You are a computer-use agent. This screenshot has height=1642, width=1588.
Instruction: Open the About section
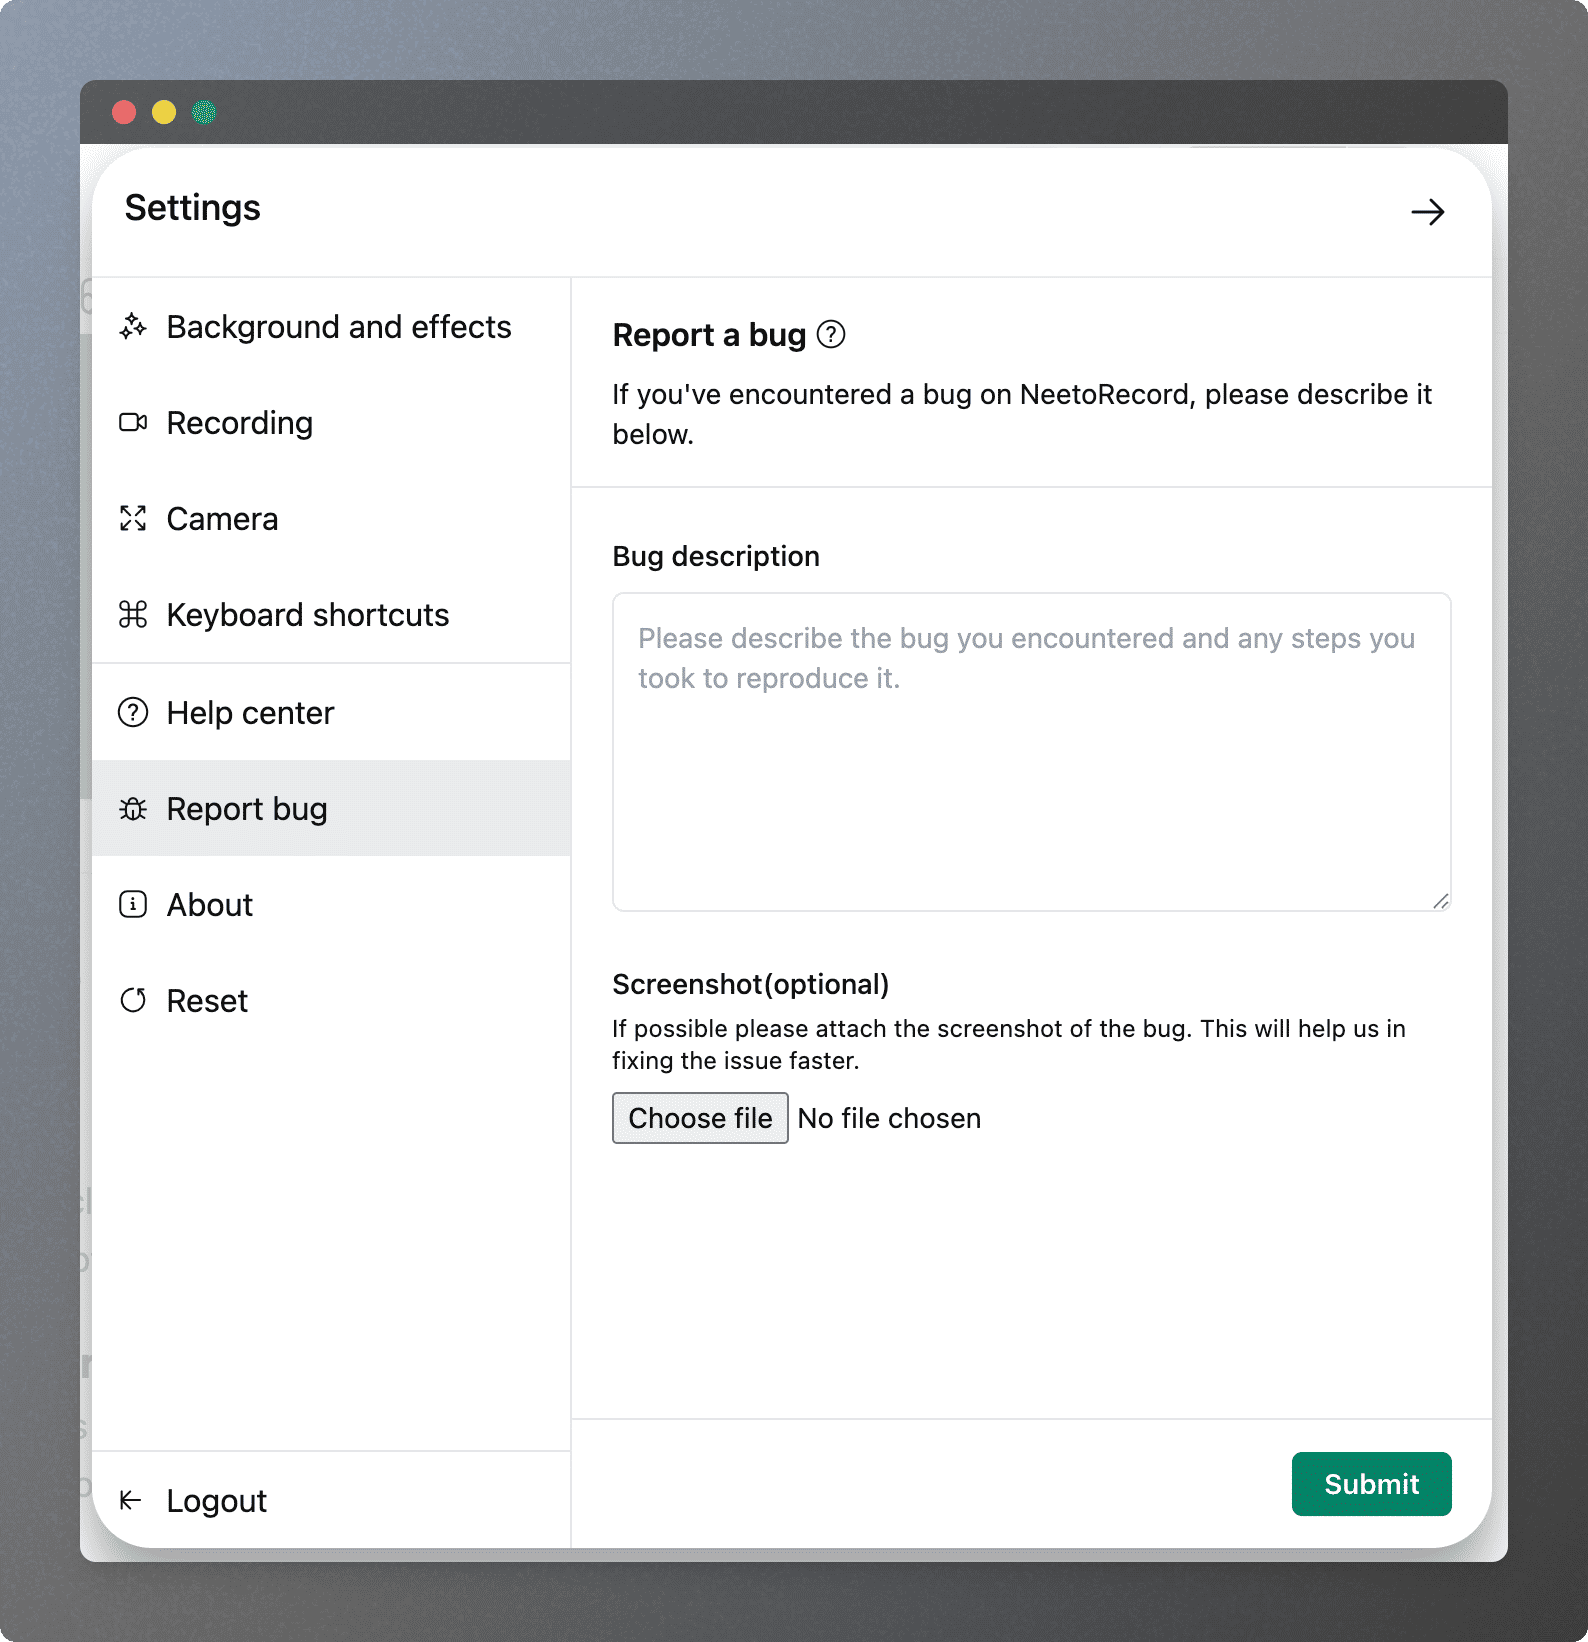coord(209,905)
